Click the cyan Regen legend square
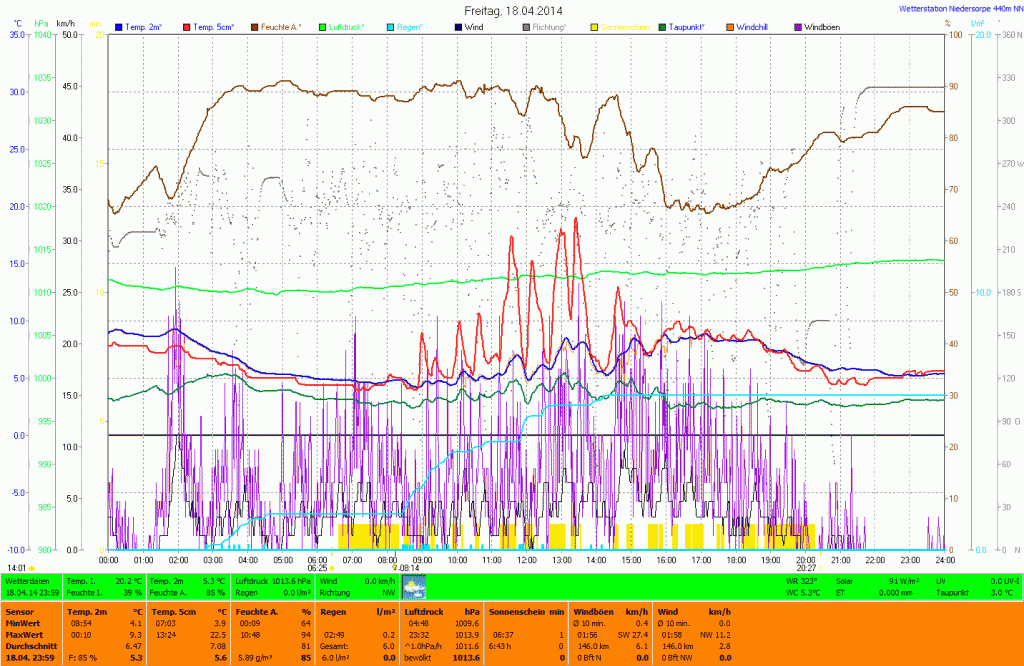Viewport: 1024px width, 666px height. tap(391, 26)
